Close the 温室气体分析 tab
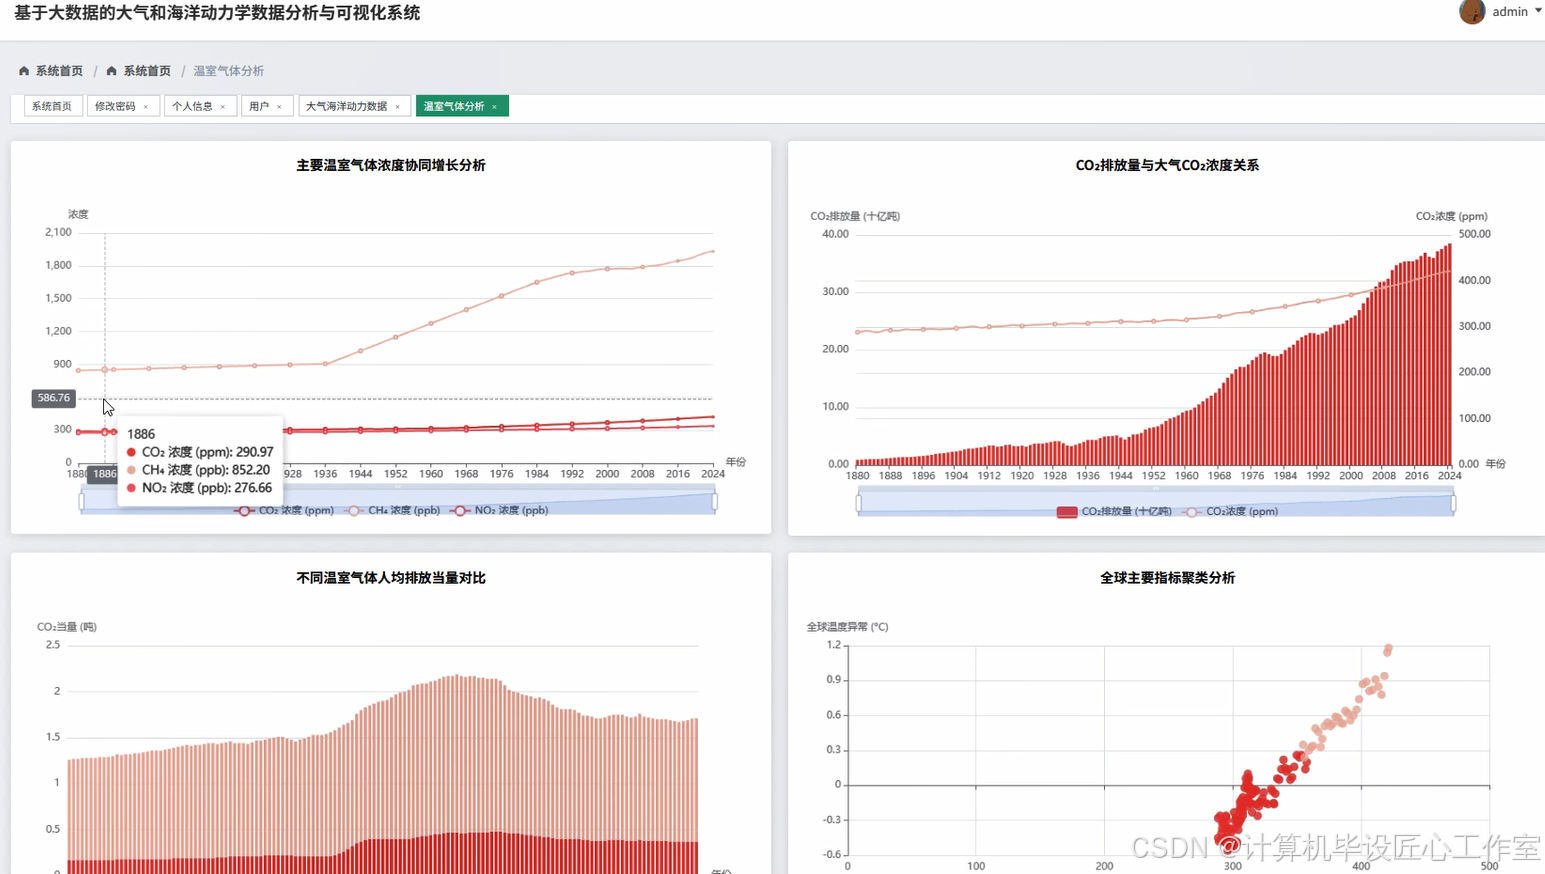Viewport: 1545px width, 874px height. click(x=494, y=107)
